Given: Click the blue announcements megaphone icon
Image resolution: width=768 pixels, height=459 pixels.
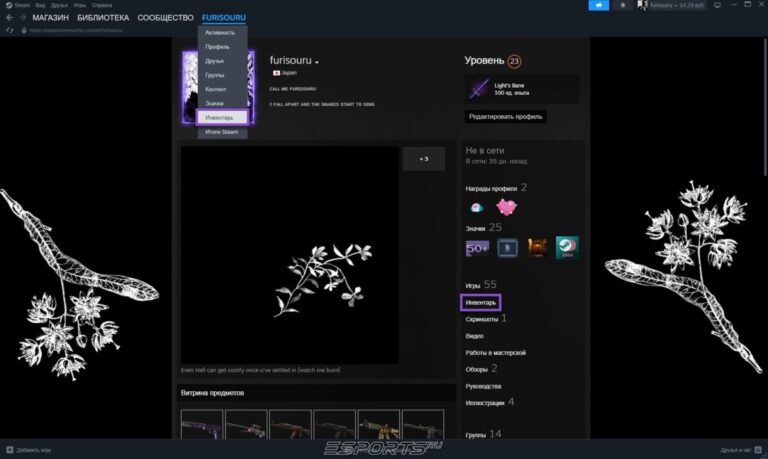Looking at the screenshot, I should pos(600,5).
